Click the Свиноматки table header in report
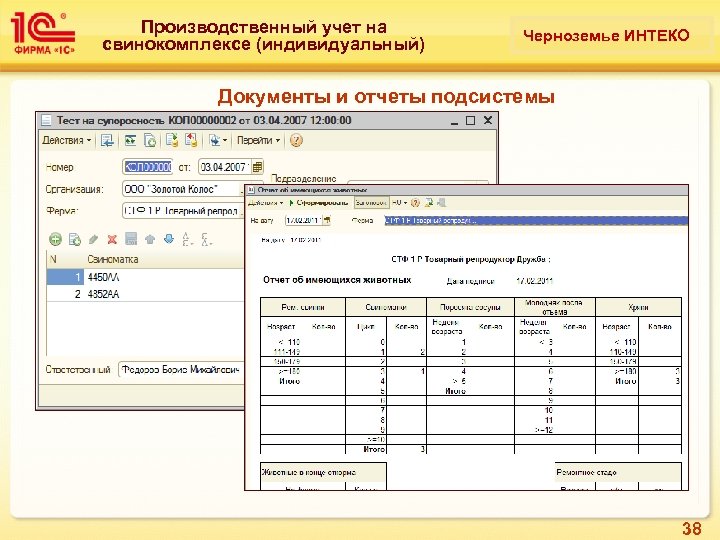Viewport: 720px width, 540px height. pos(386,307)
